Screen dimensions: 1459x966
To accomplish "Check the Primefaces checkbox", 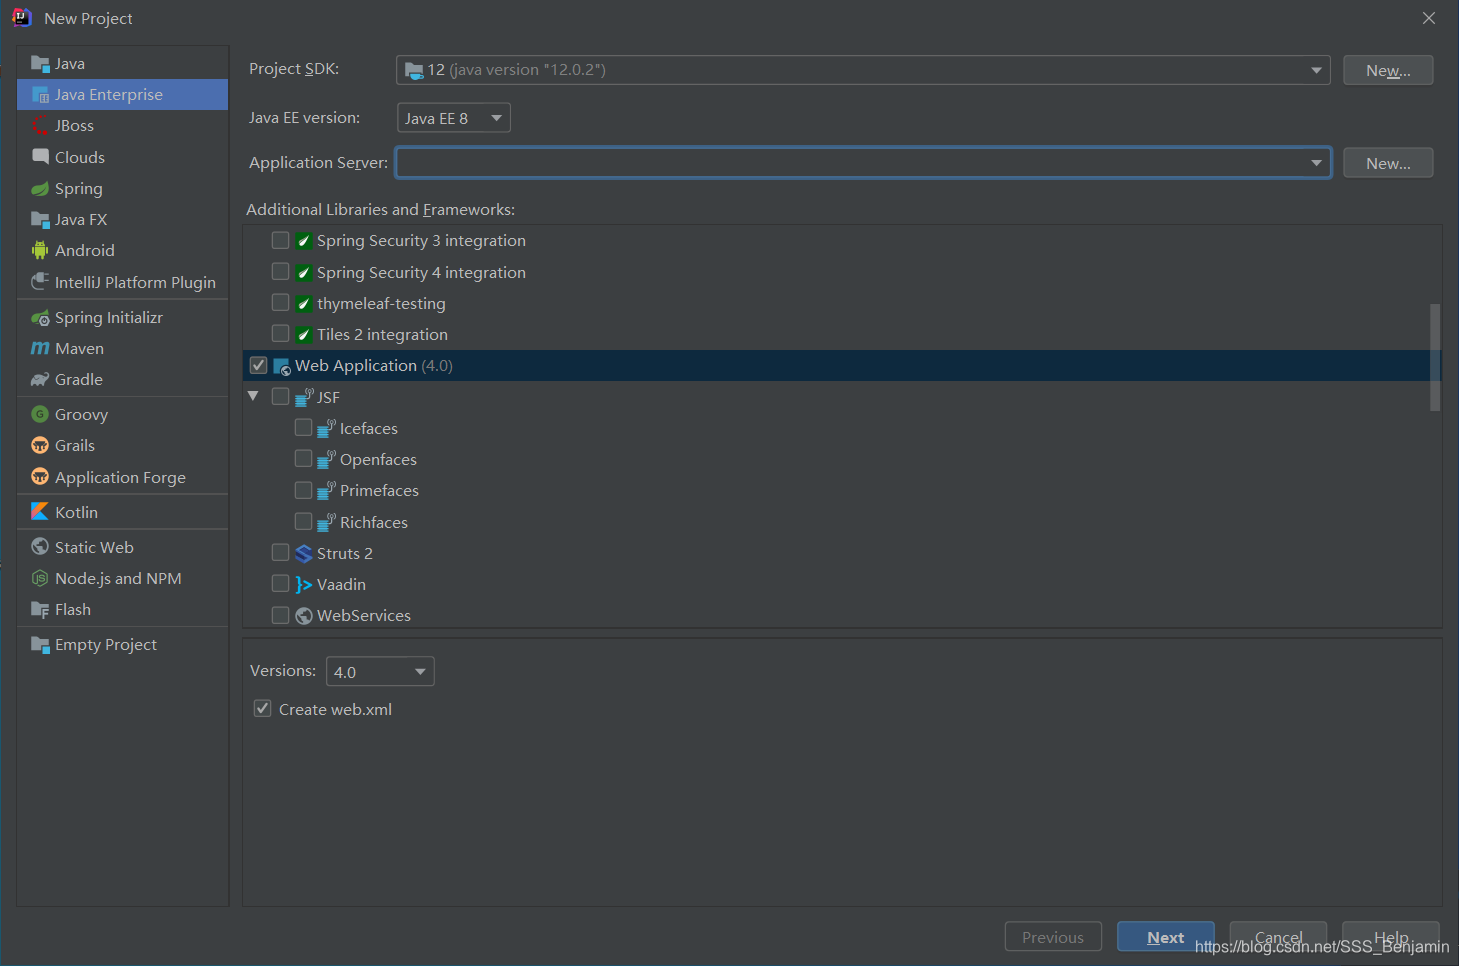I will [x=304, y=491].
